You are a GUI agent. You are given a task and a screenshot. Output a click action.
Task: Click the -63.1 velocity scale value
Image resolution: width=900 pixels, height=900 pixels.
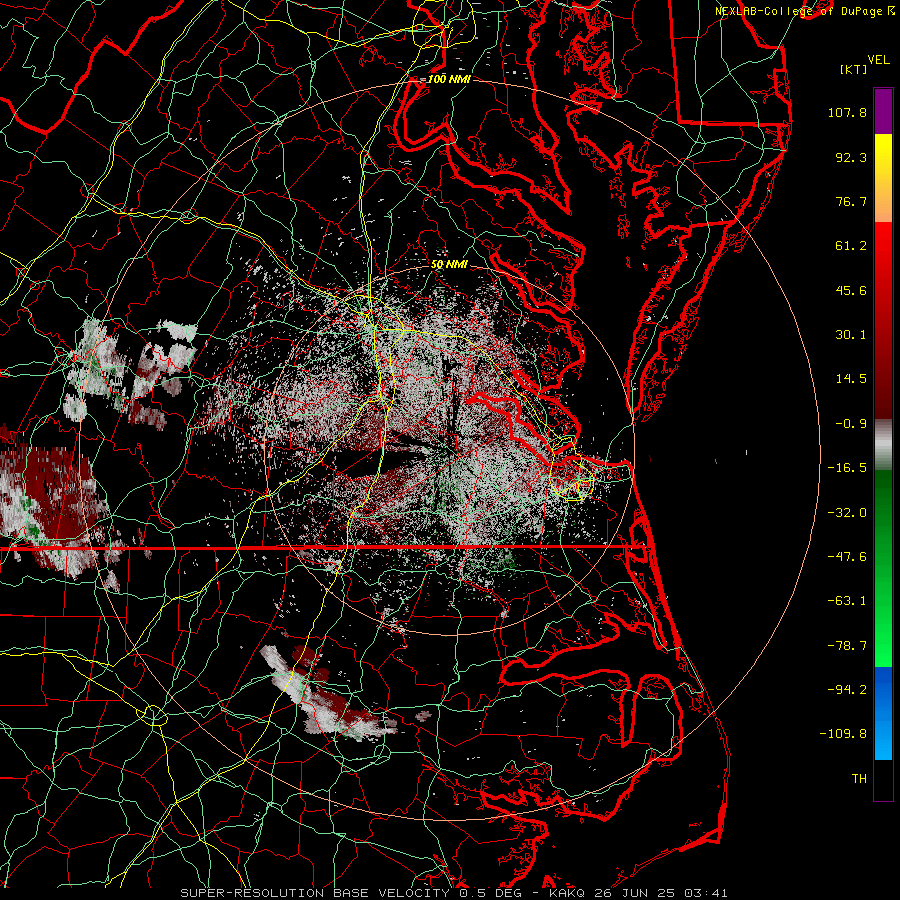click(x=847, y=601)
